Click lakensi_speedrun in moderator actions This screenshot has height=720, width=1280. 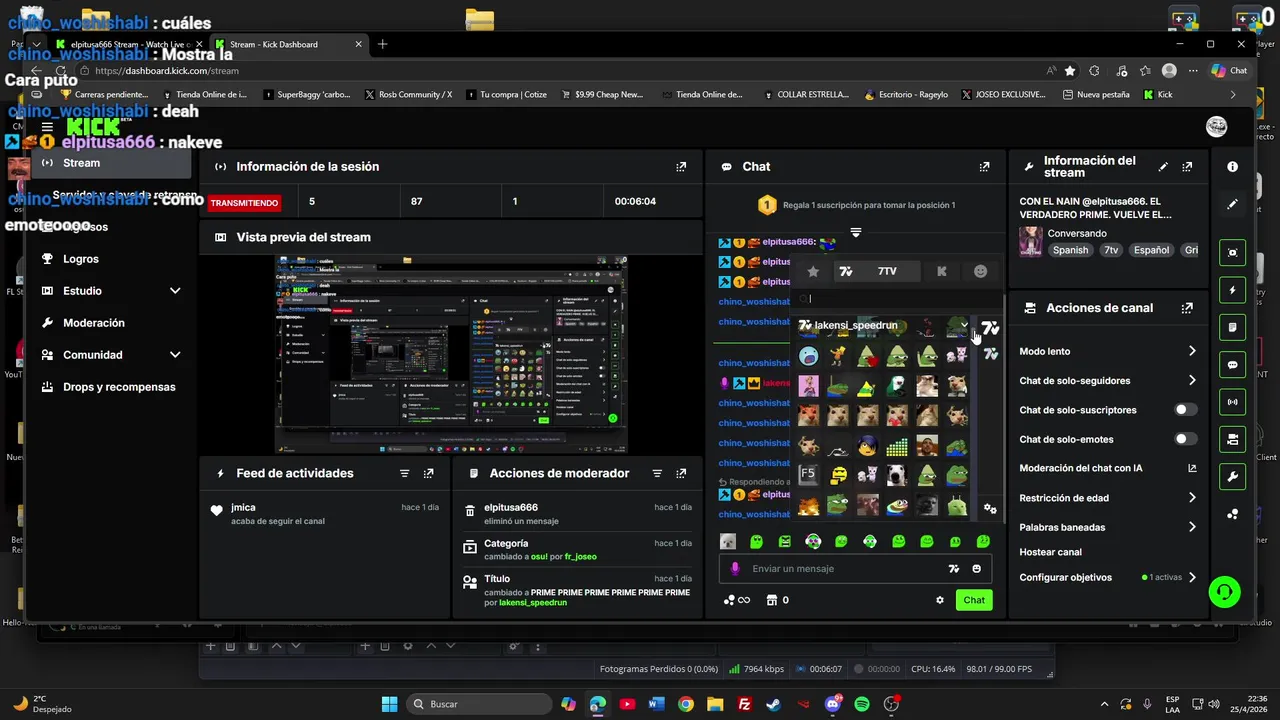tap(532, 603)
